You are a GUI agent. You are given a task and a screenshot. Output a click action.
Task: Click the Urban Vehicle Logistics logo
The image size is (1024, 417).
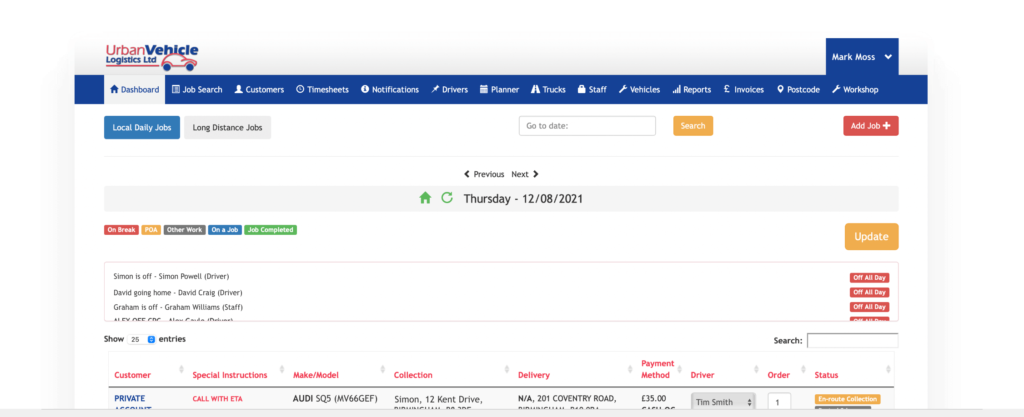click(152, 57)
